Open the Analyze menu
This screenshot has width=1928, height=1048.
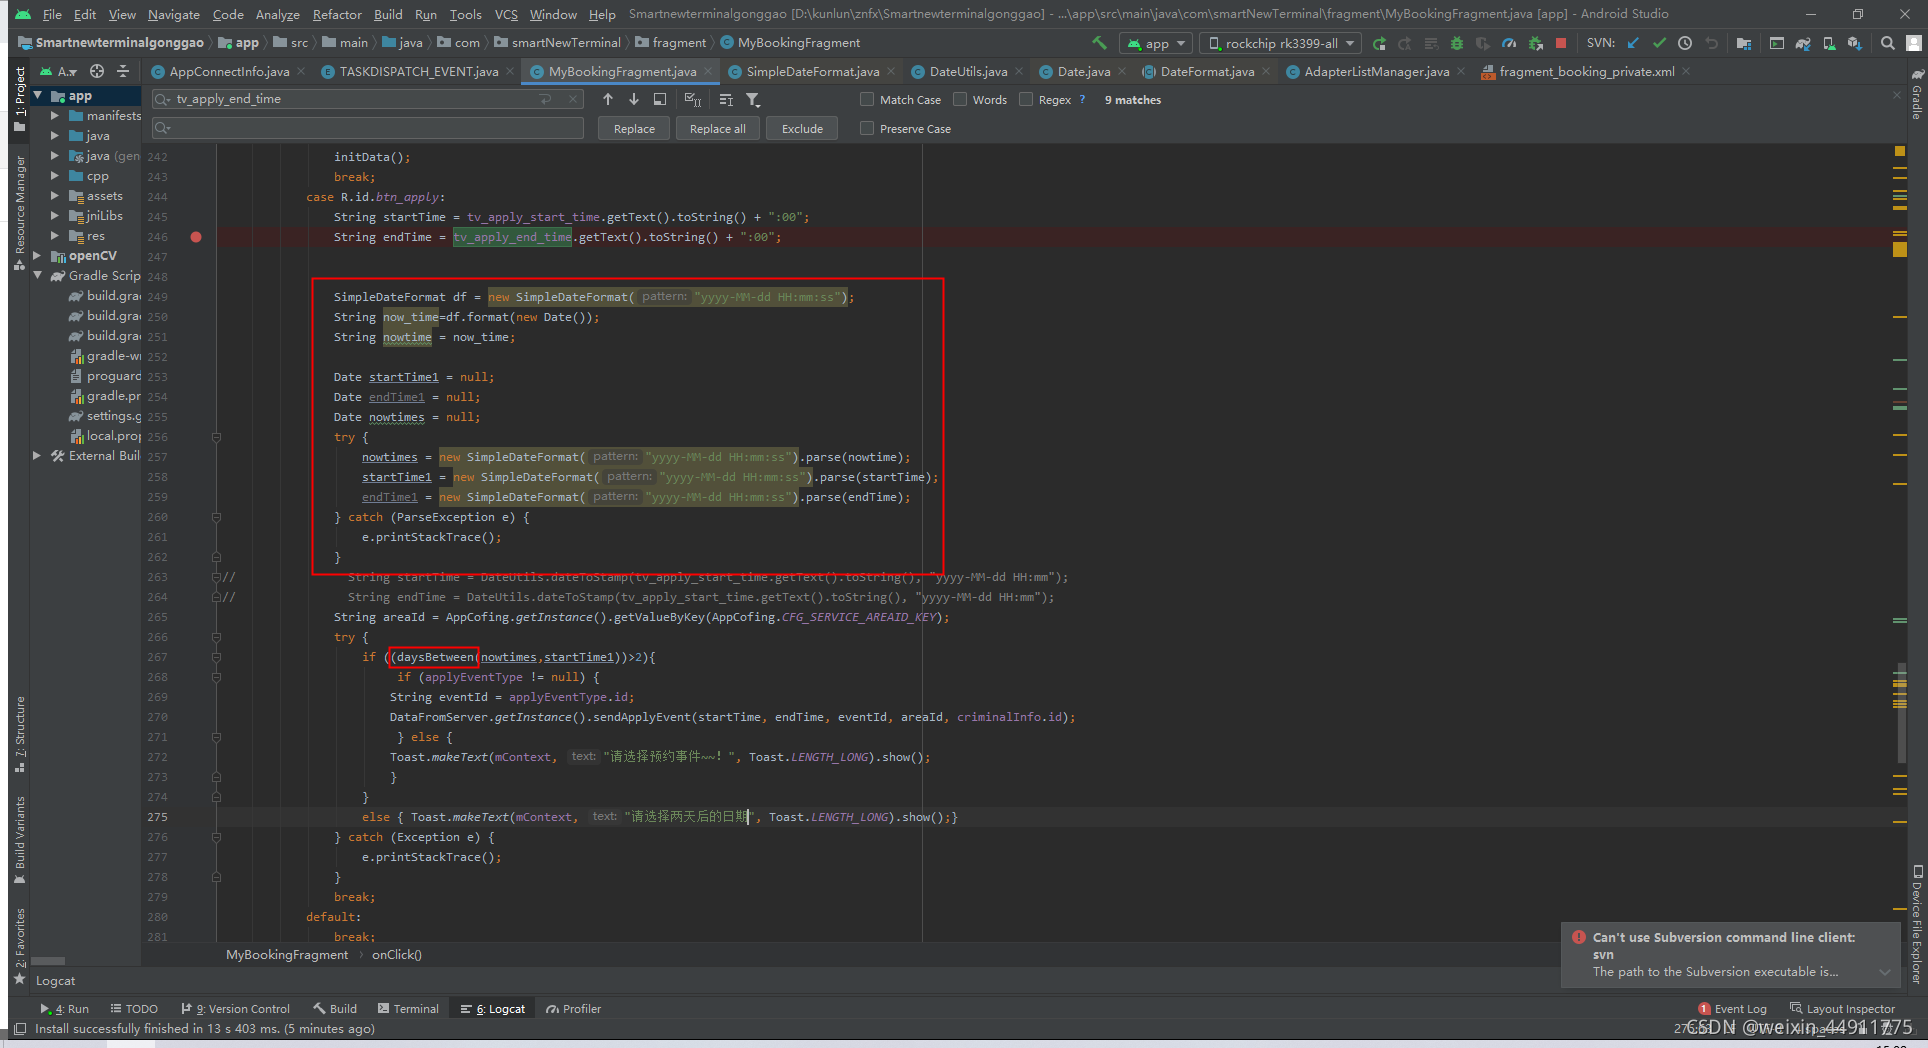pyautogui.click(x=277, y=14)
